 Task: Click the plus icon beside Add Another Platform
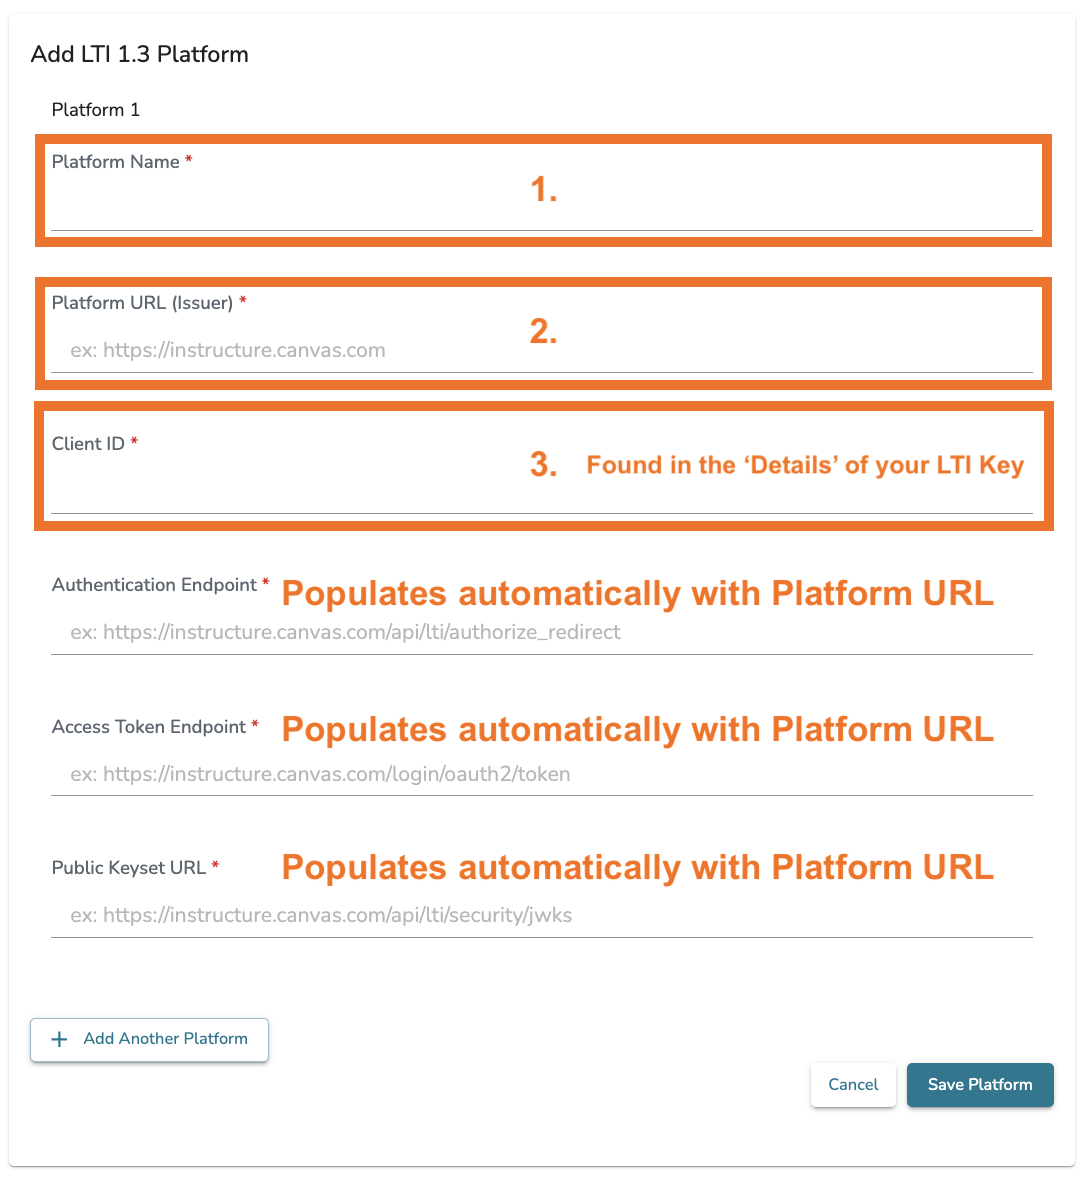point(60,1040)
